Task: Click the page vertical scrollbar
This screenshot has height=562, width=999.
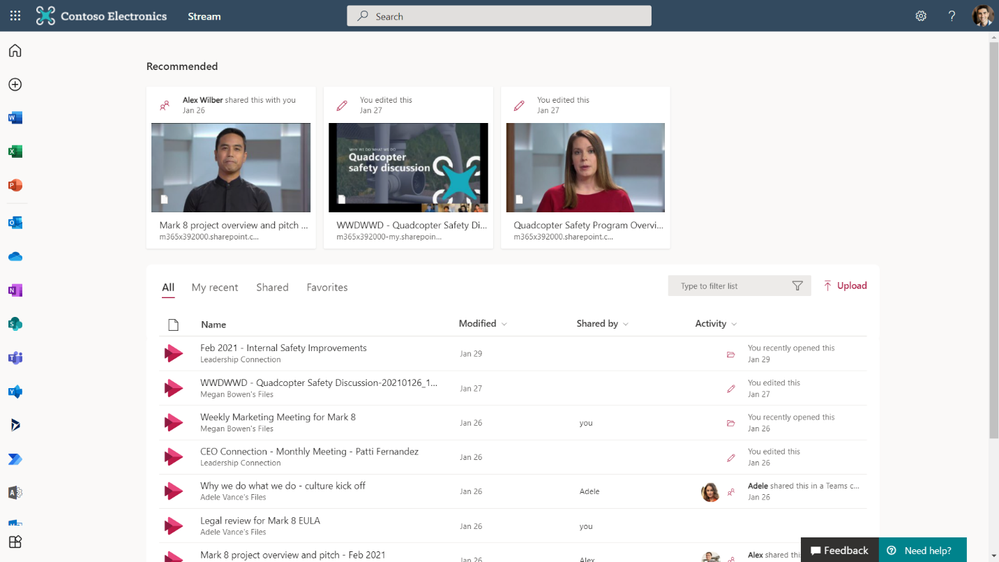Action: [x=993, y=241]
